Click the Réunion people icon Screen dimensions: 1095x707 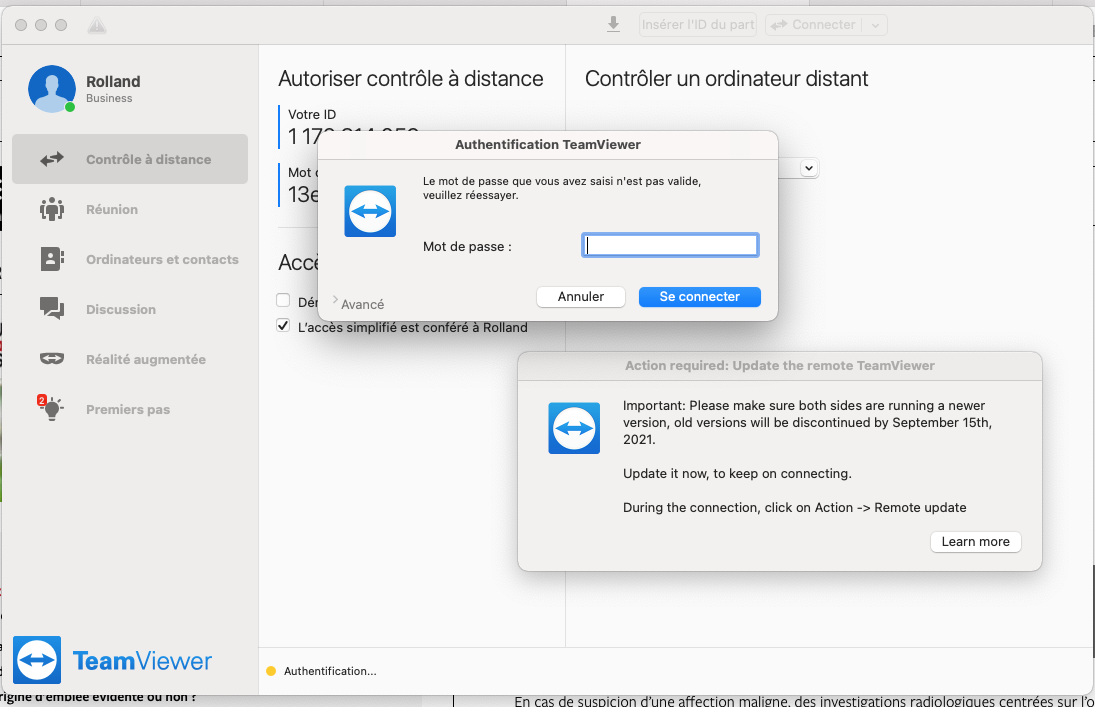(52, 209)
